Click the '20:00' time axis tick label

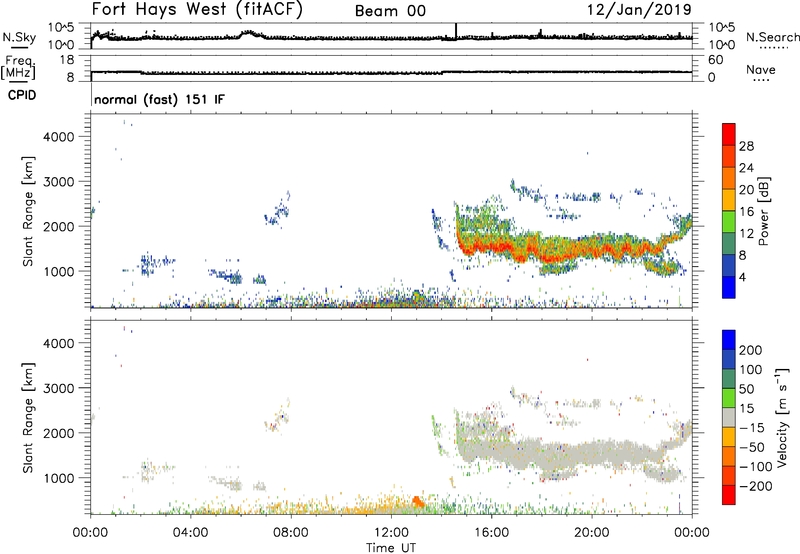click(x=591, y=533)
